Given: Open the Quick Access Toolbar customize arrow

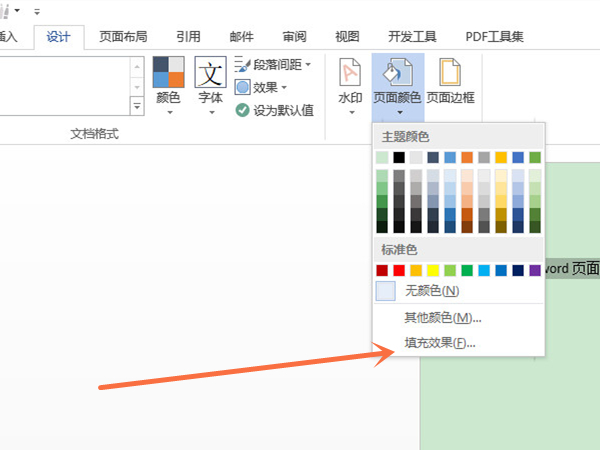Looking at the screenshot, I should (x=37, y=9).
